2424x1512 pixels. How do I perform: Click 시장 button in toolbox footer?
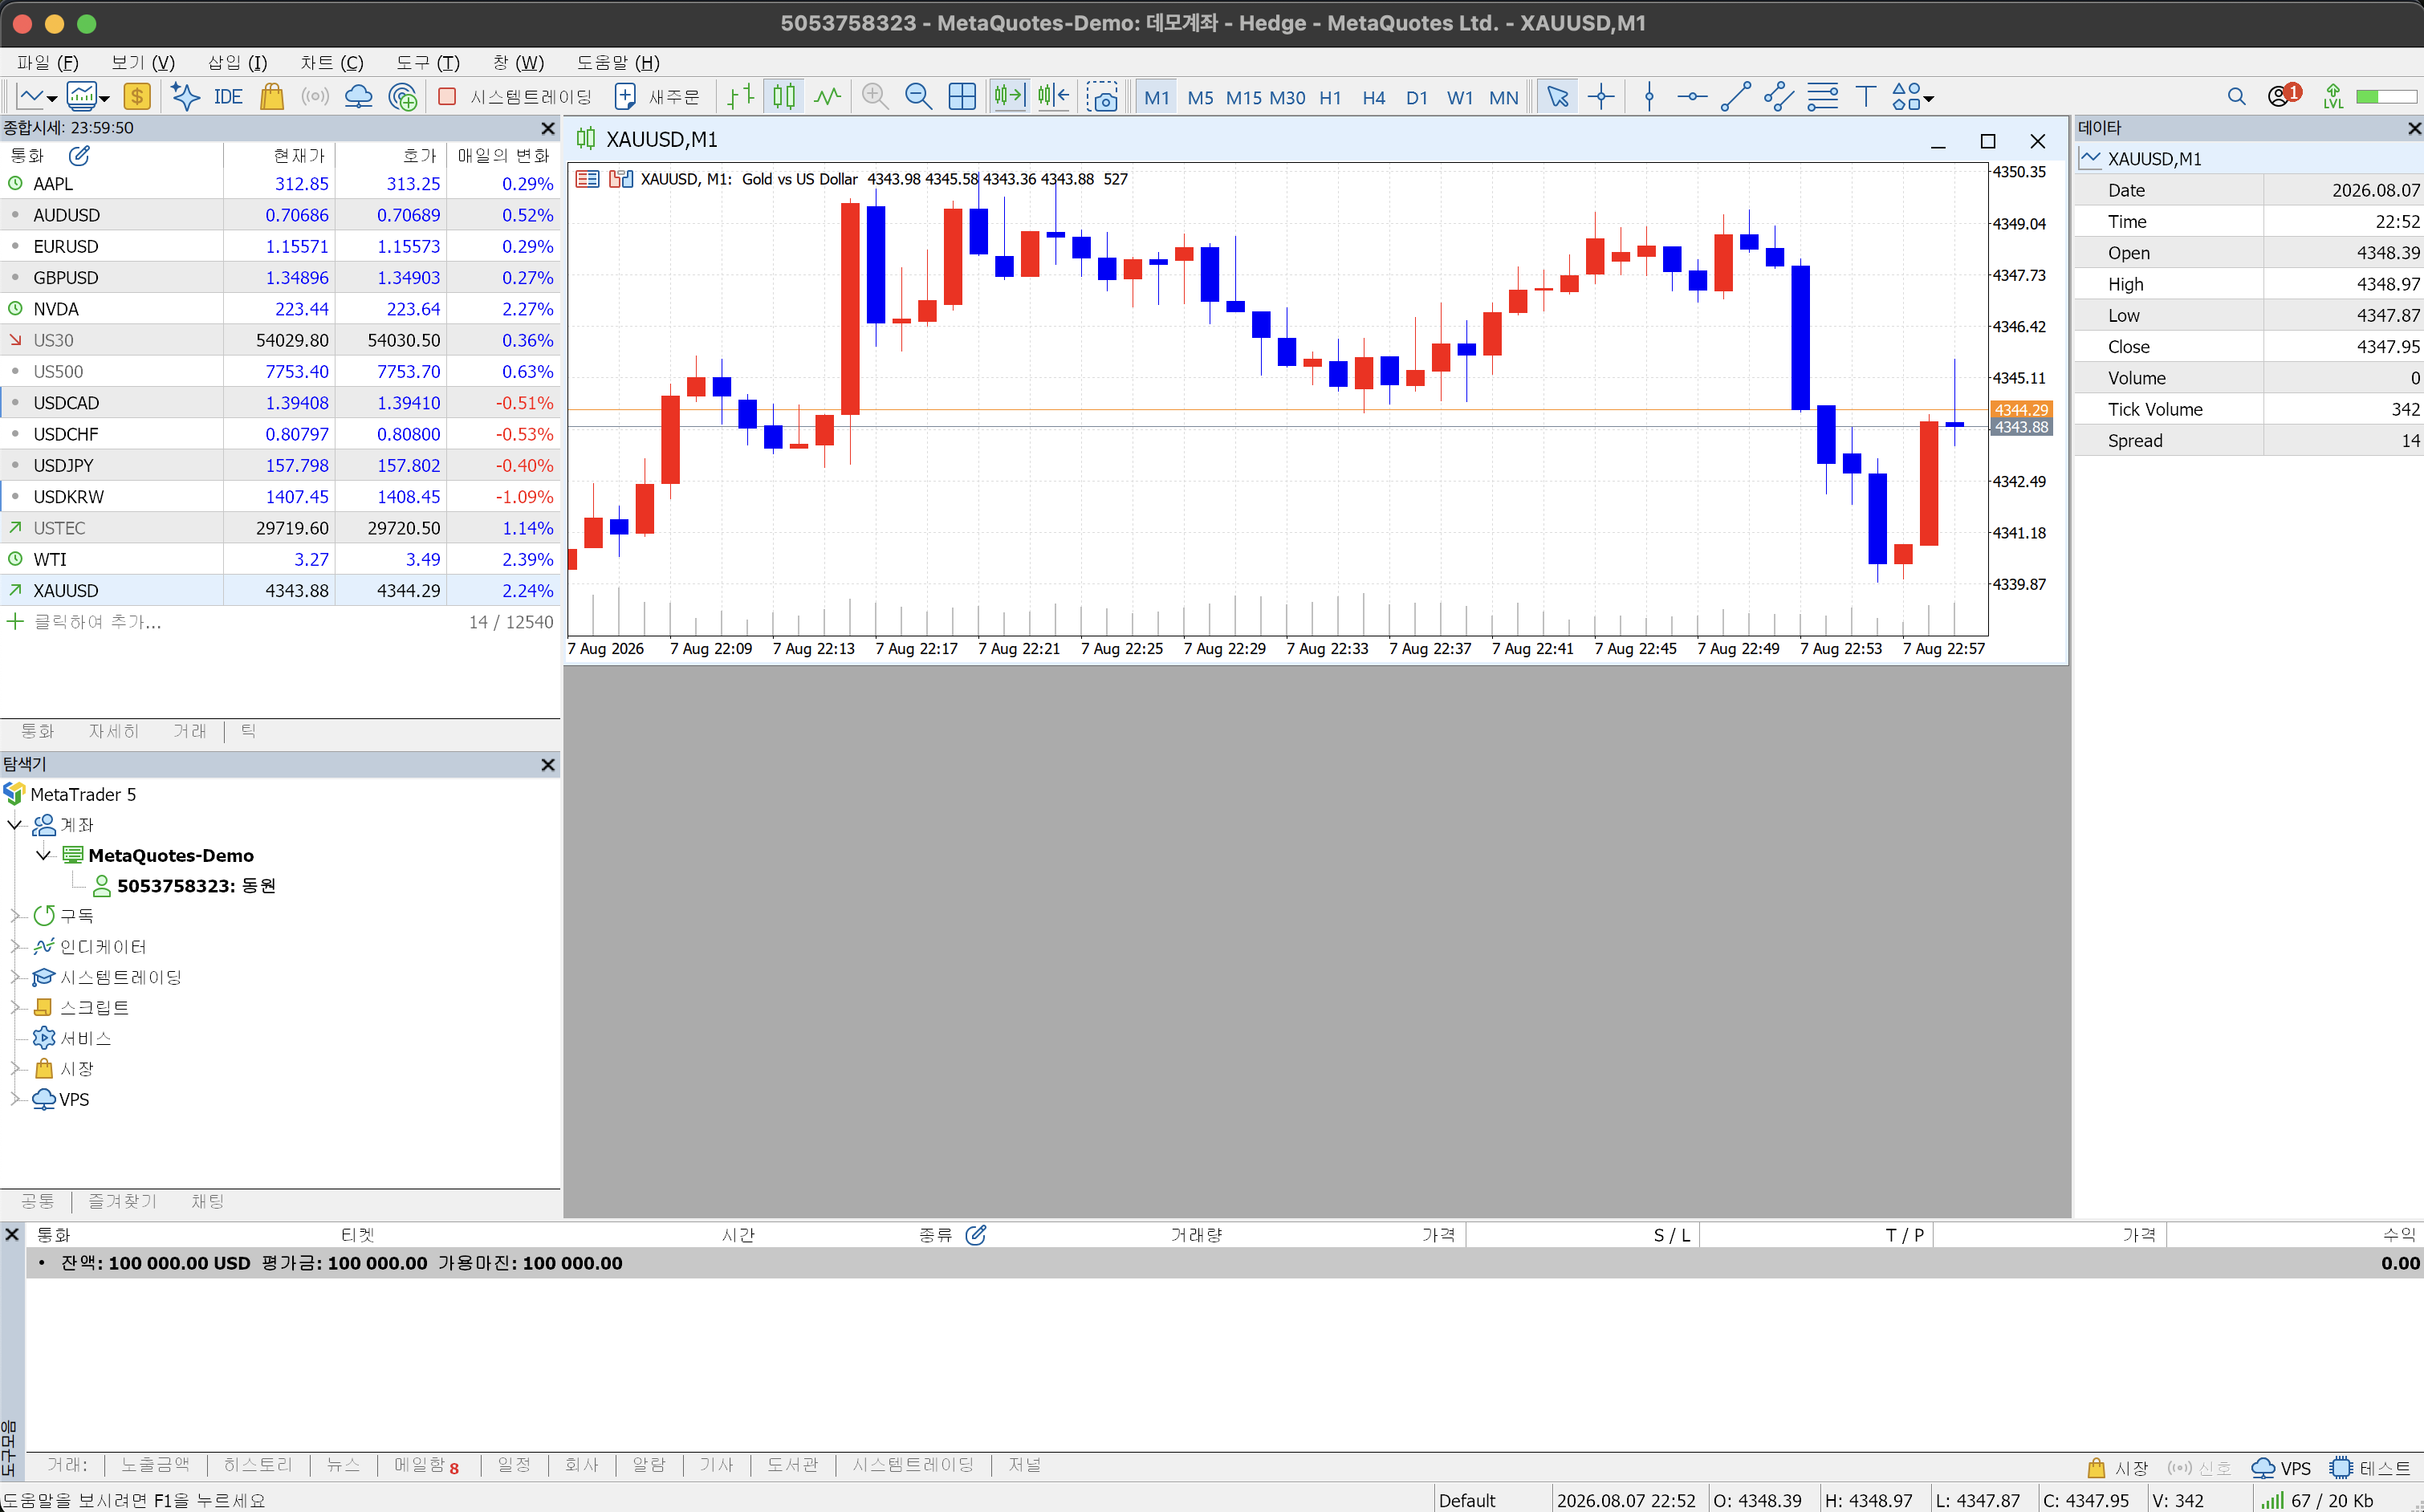click(x=2119, y=1468)
